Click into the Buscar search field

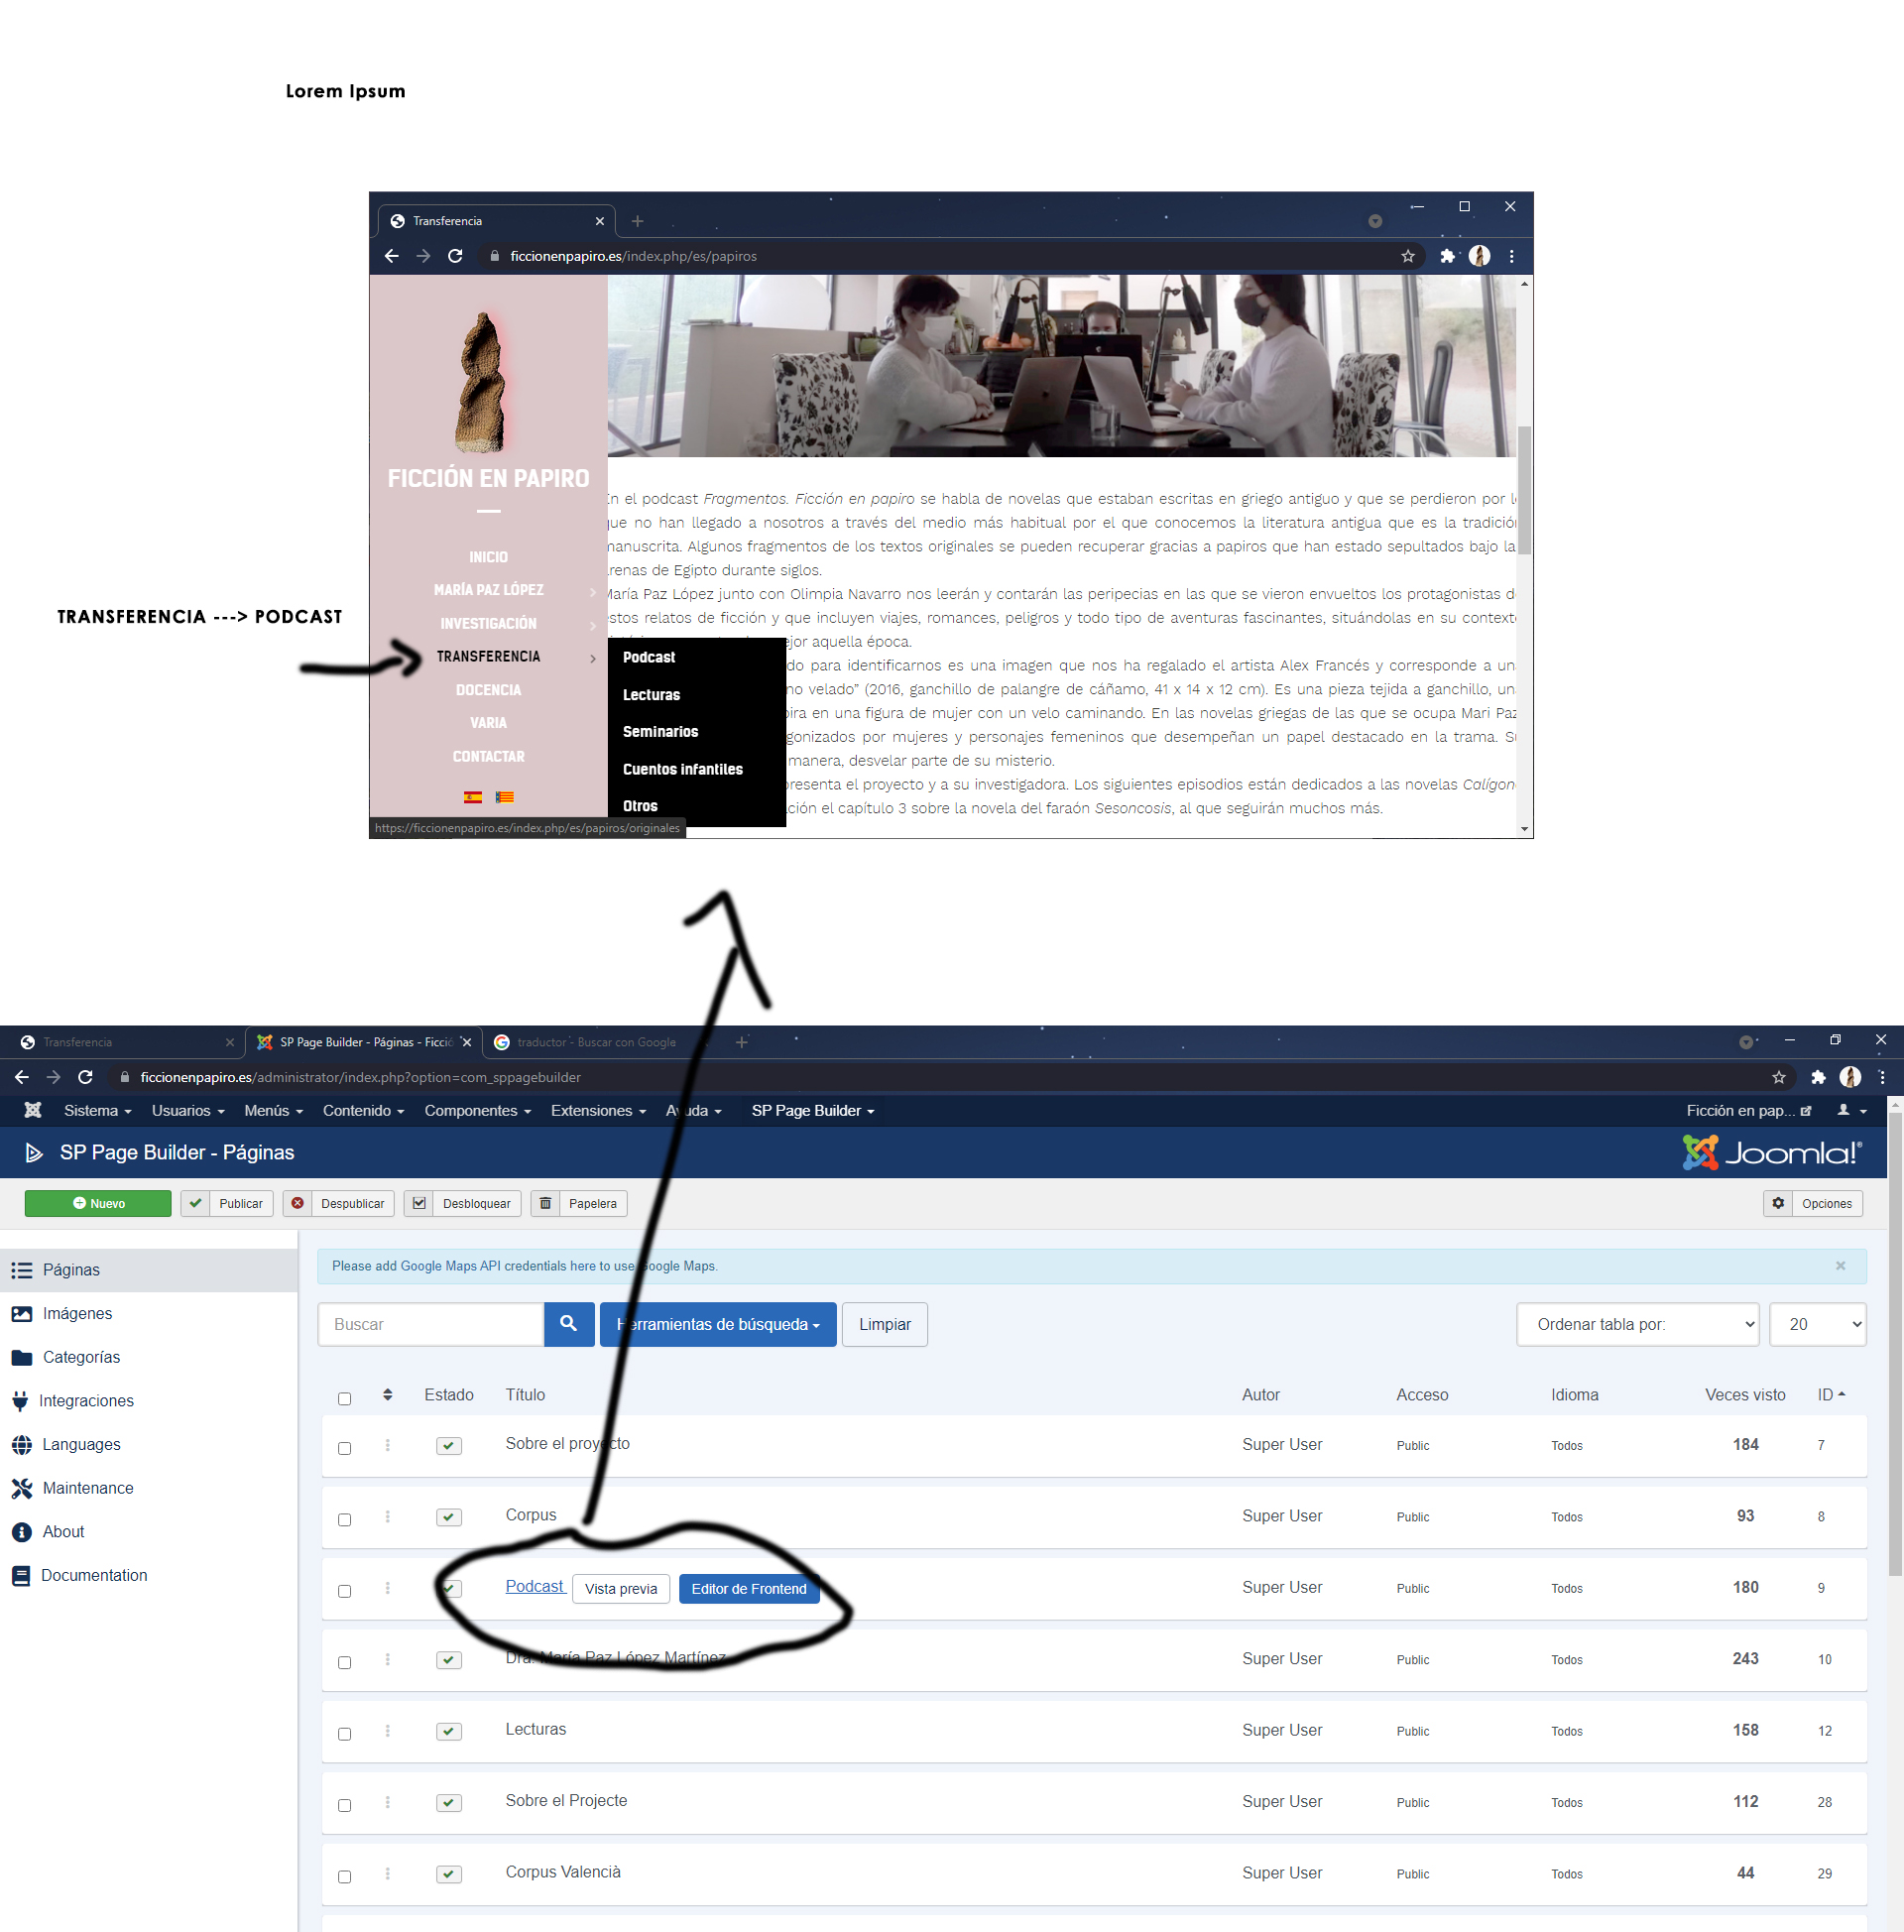click(x=431, y=1324)
